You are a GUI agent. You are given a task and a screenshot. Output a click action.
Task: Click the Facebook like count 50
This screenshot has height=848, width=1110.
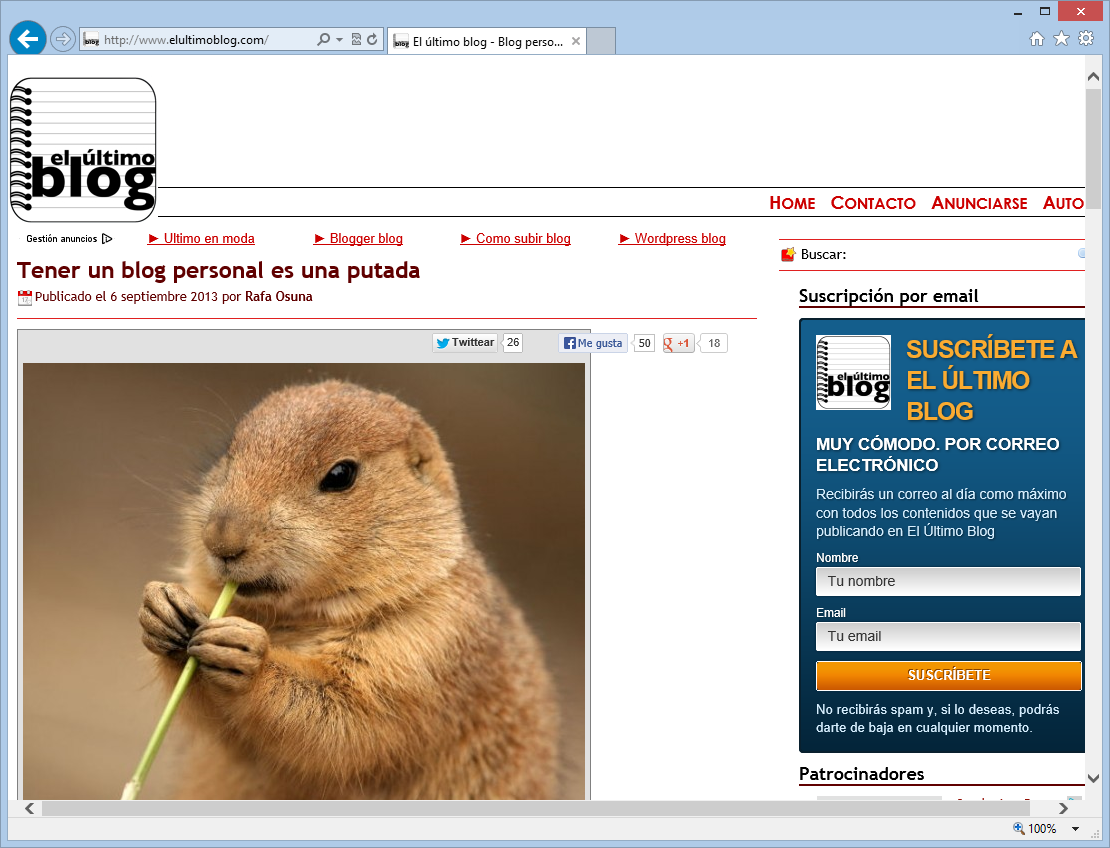(x=643, y=343)
